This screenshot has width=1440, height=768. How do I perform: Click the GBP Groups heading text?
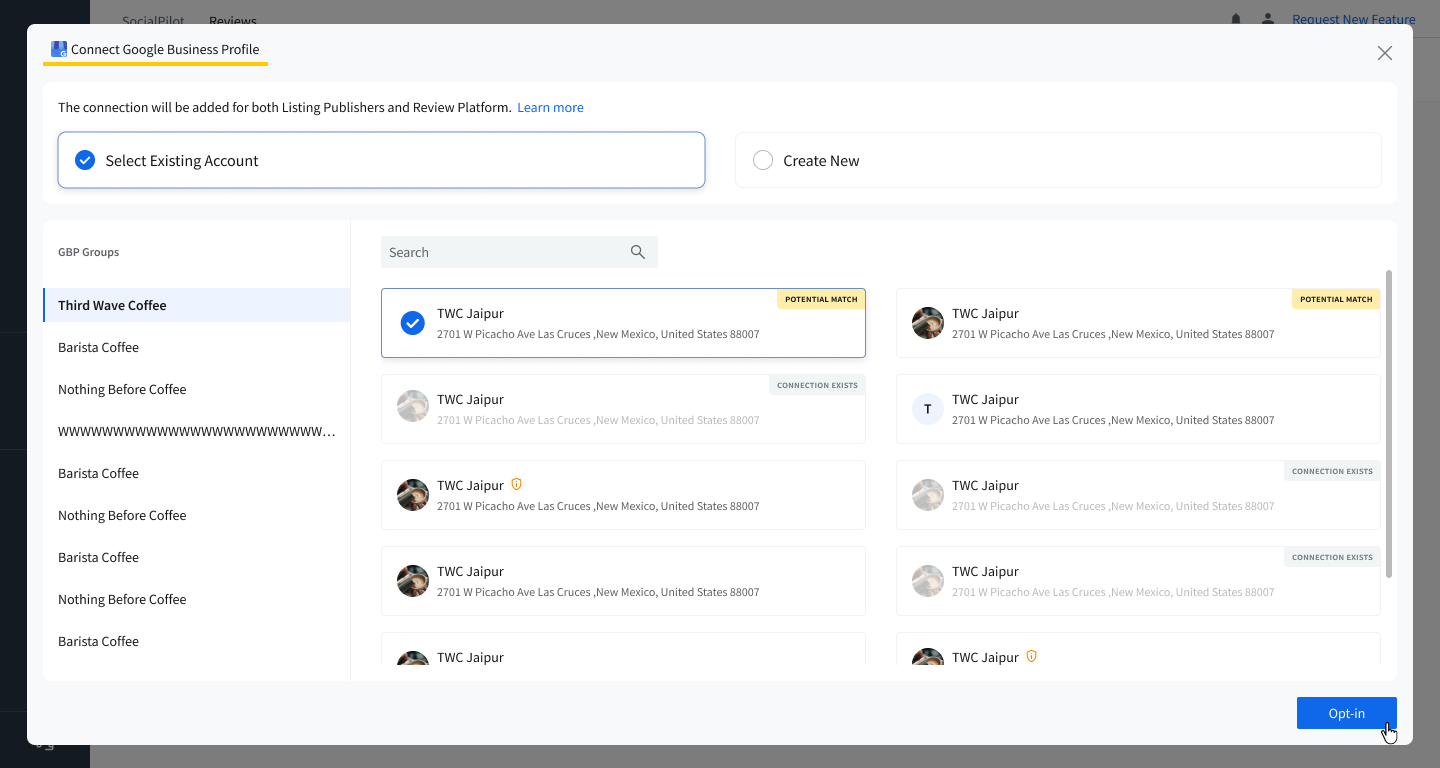[88, 252]
